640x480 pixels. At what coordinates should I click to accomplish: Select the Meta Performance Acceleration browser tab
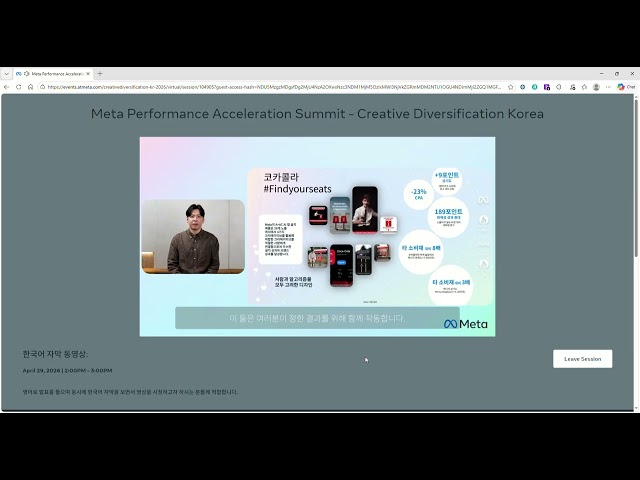(53, 74)
